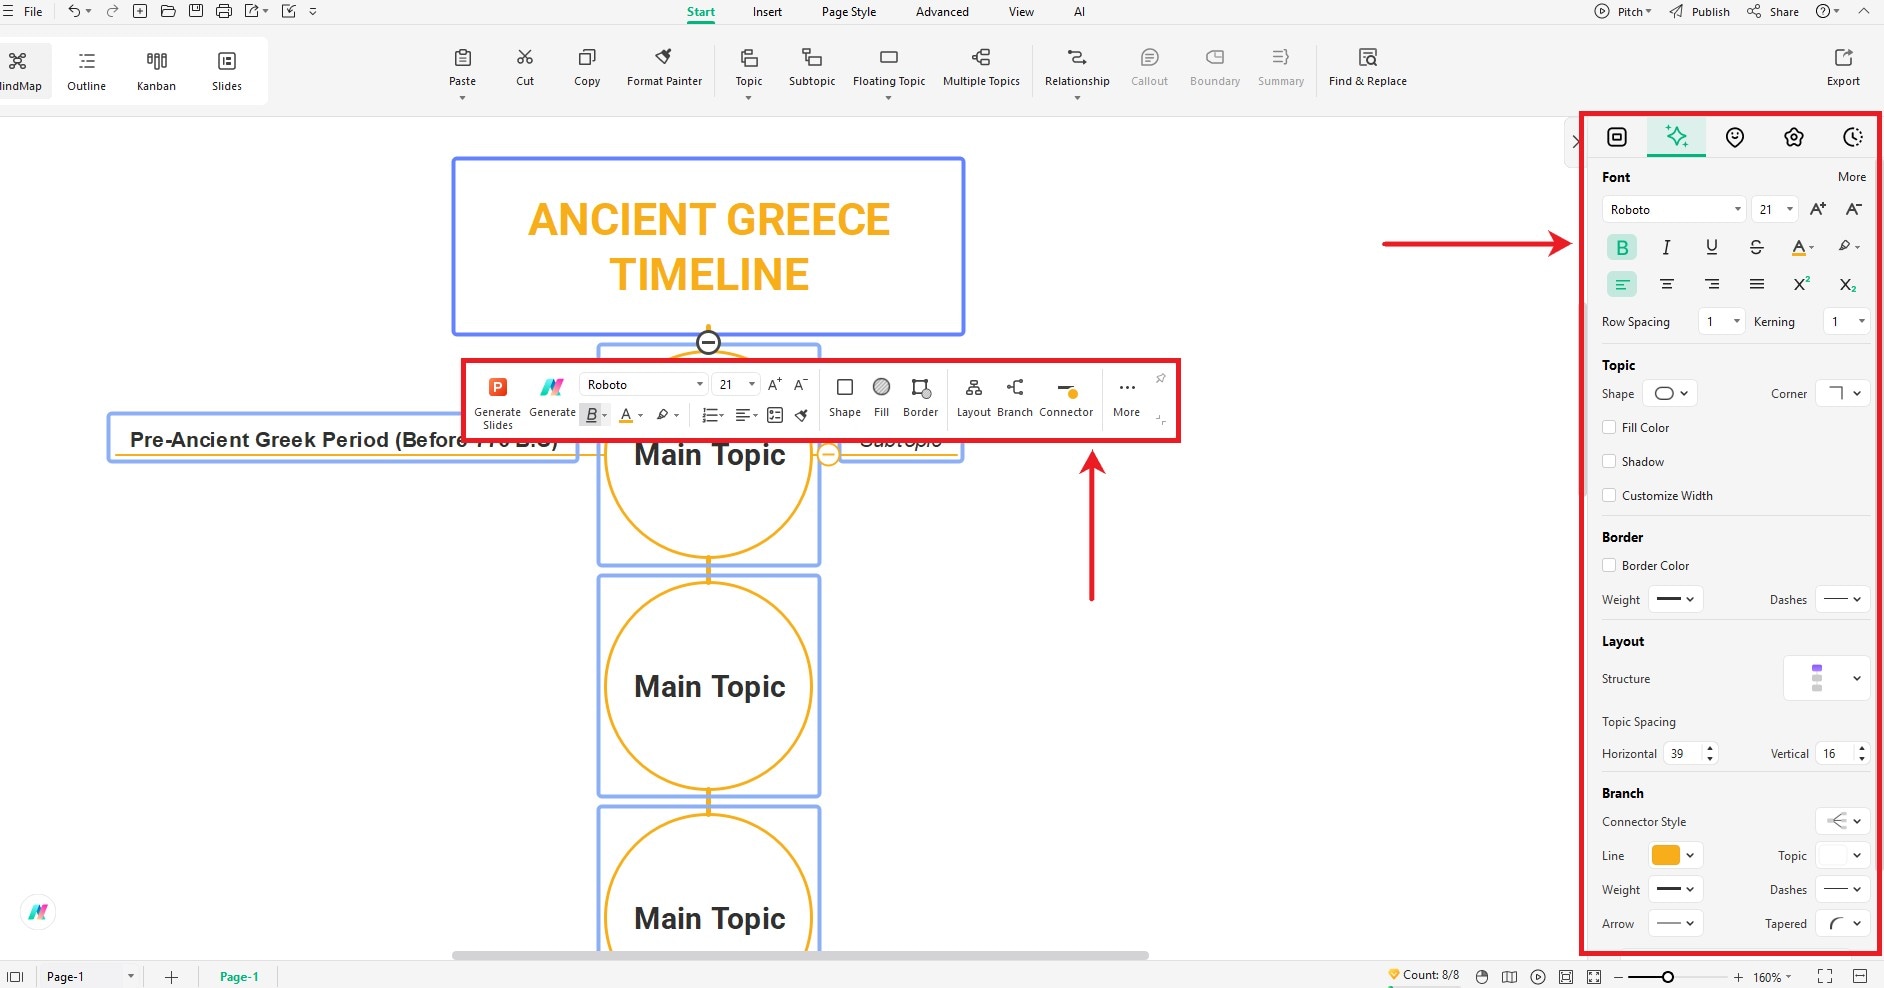The width and height of the screenshot is (1884, 988).
Task: Enable the Customize Width checkbox
Action: [1609, 495]
